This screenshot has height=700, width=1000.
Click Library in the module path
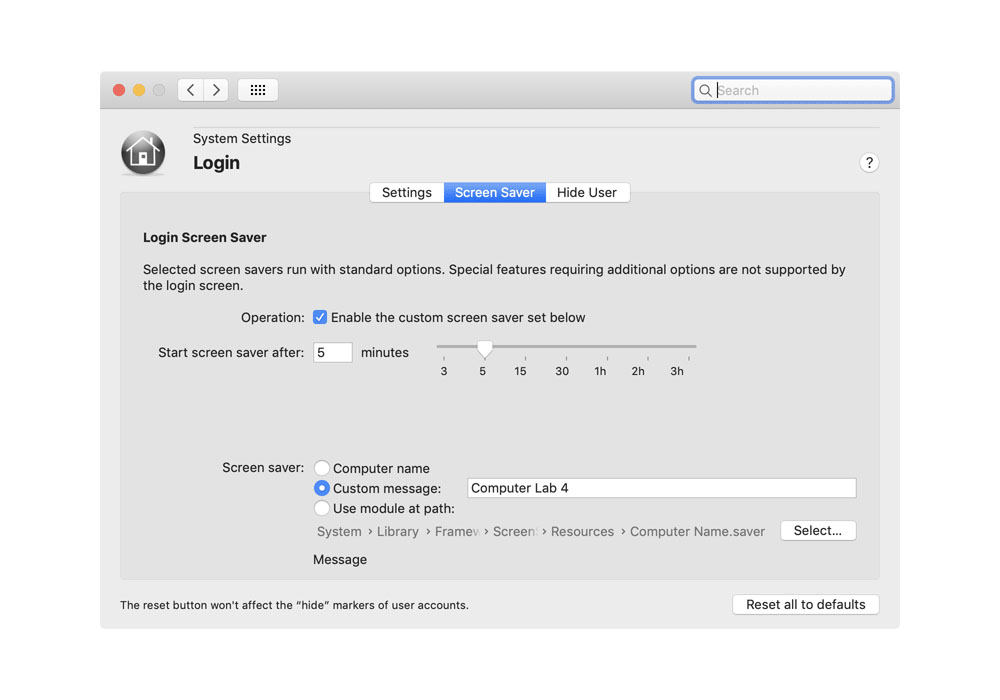pos(397,532)
